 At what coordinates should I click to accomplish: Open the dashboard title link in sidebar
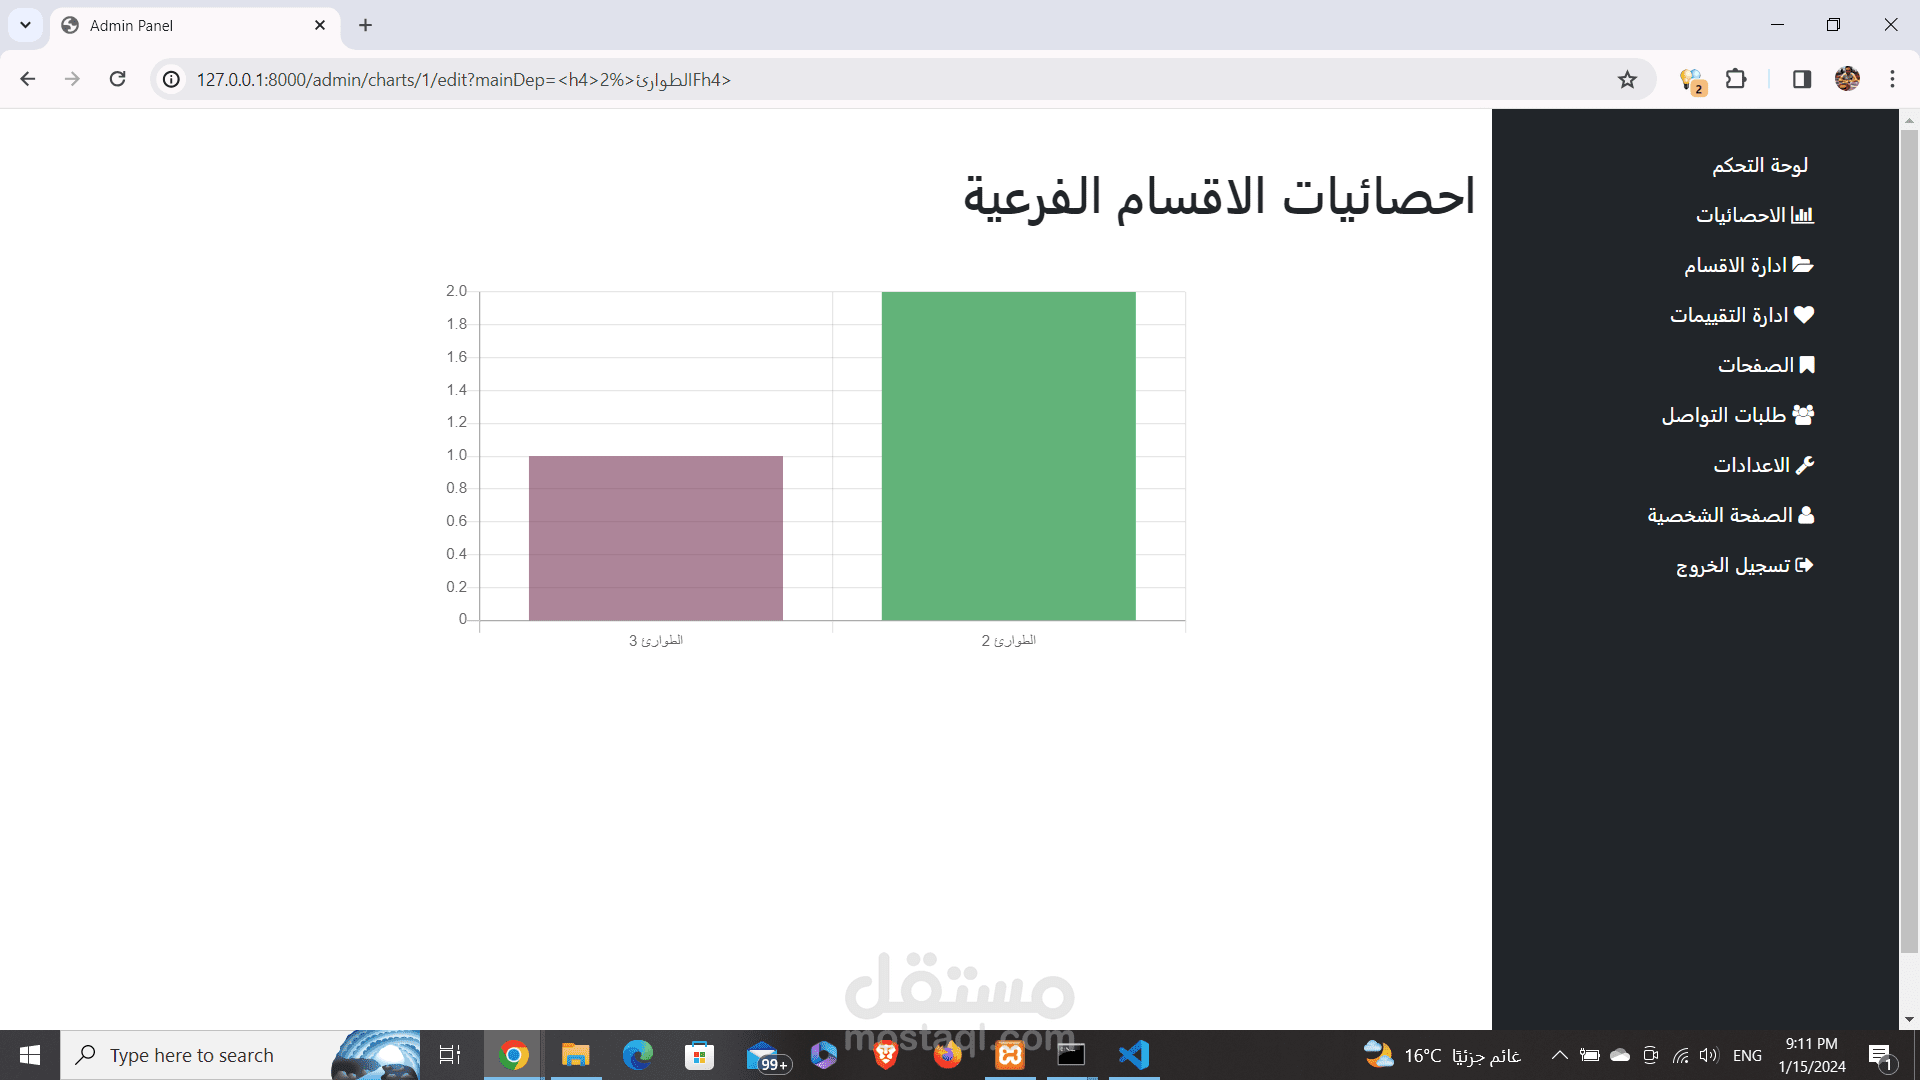pos(1759,165)
